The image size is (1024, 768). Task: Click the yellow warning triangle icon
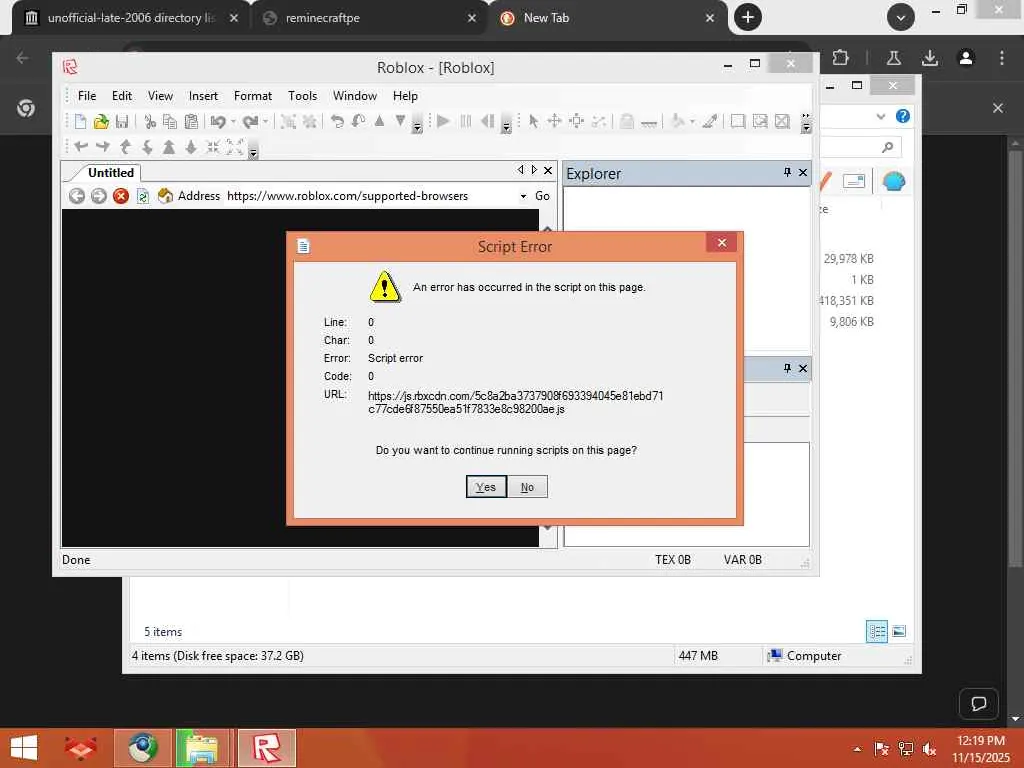point(385,287)
